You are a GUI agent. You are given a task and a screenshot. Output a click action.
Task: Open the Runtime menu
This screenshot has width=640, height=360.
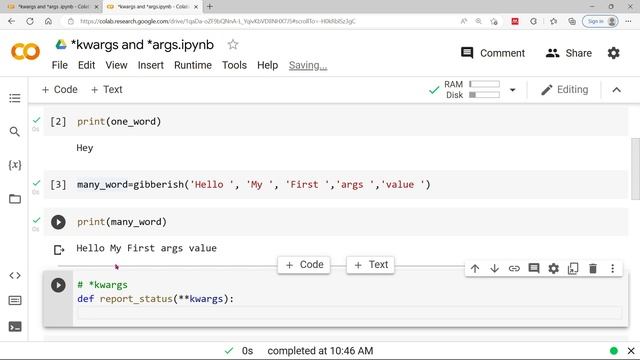[x=193, y=65]
